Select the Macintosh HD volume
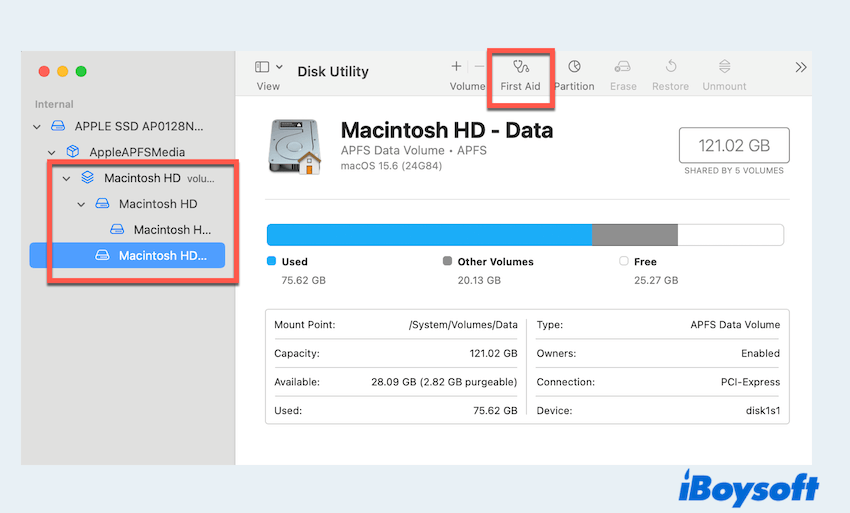The image size is (850, 513). click(158, 204)
